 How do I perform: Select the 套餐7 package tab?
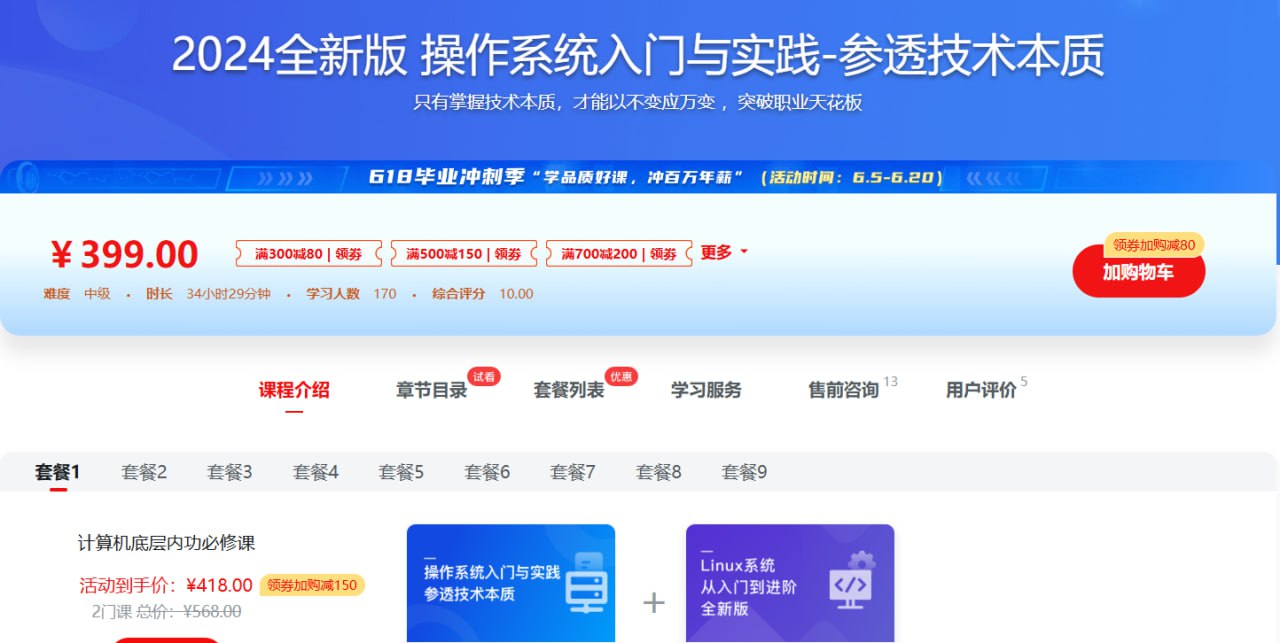point(573,472)
